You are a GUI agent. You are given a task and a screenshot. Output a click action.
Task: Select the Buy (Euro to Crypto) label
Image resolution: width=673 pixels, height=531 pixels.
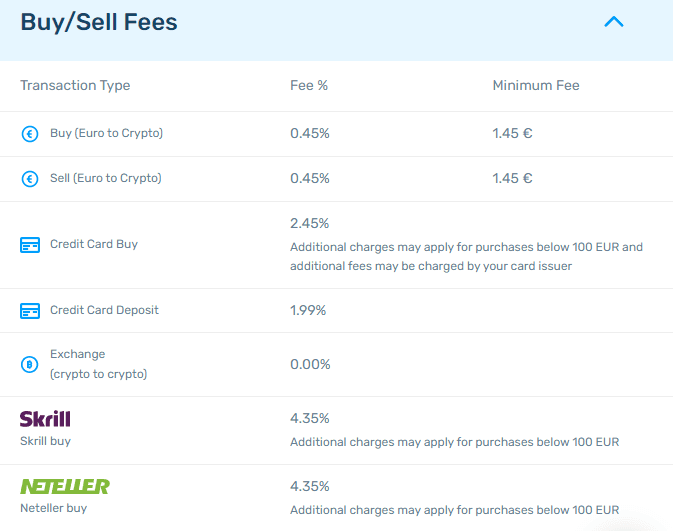(106, 133)
